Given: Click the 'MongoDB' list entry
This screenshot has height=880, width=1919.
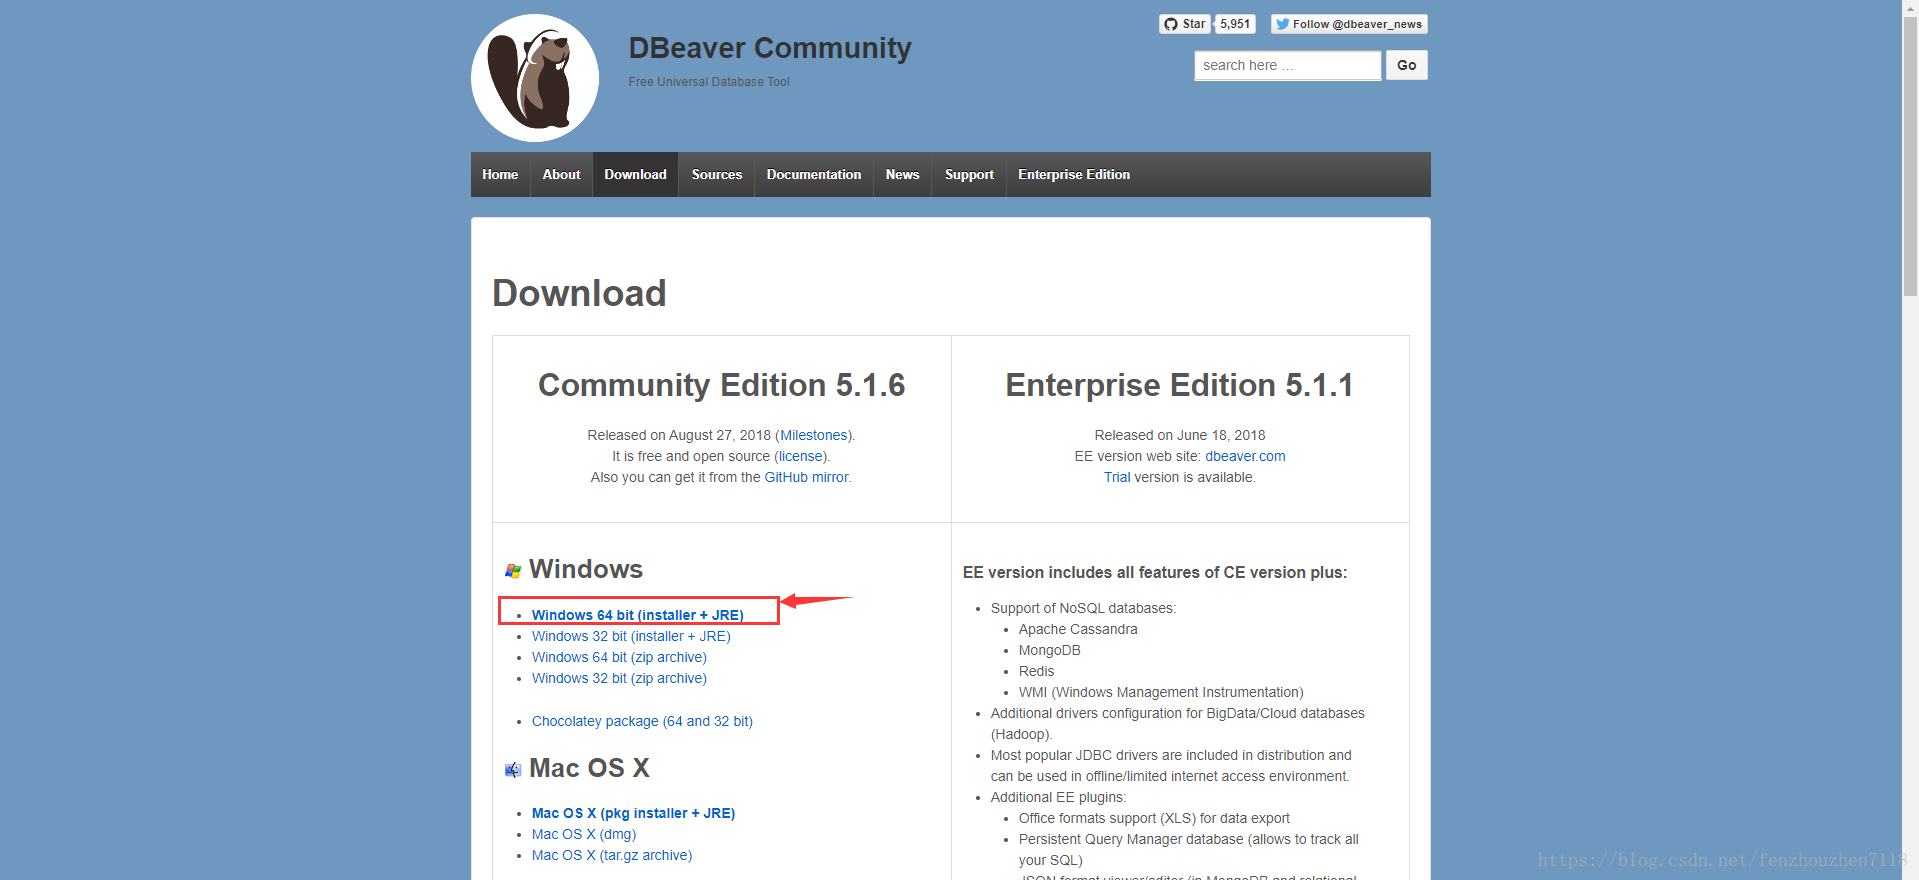Looking at the screenshot, I should click(1049, 650).
